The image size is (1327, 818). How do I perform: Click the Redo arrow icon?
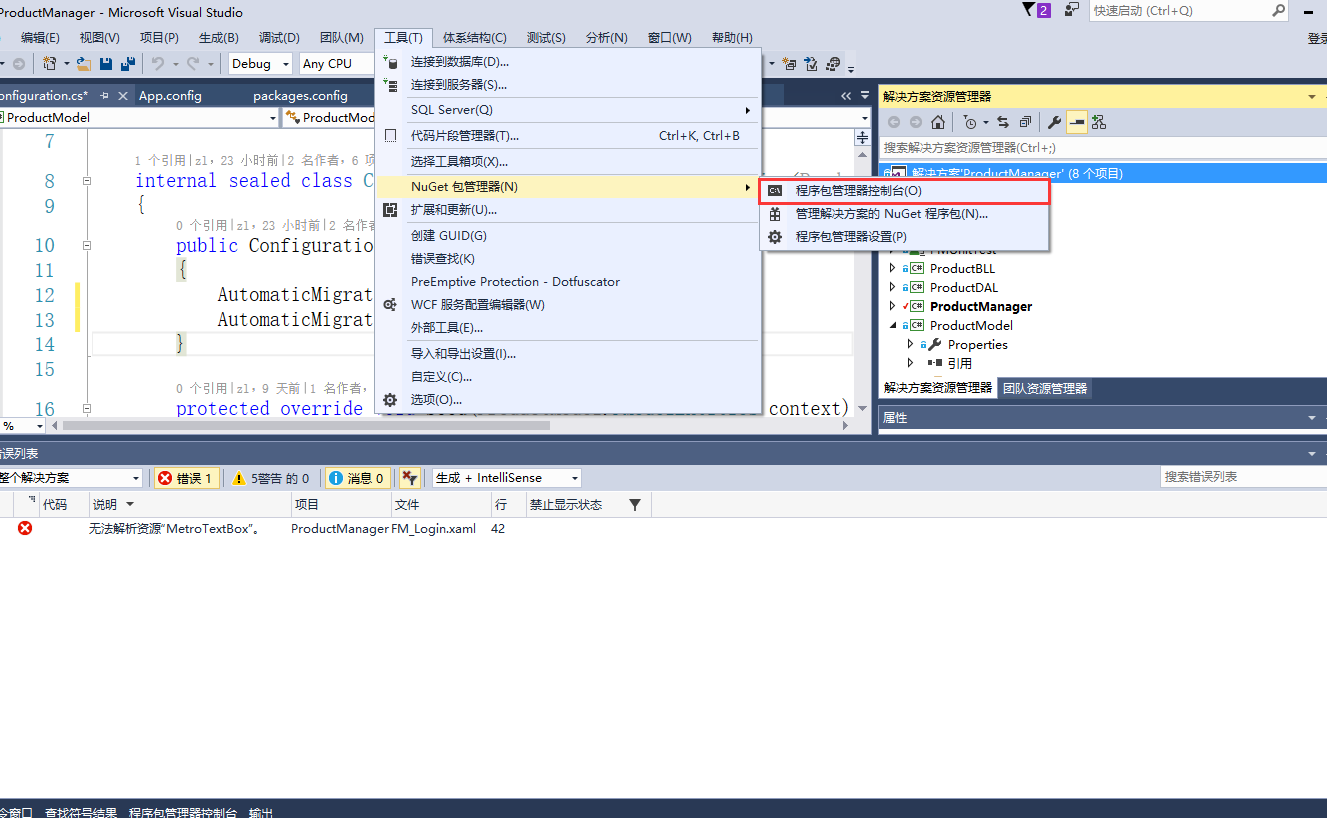(x=194, y=64)
